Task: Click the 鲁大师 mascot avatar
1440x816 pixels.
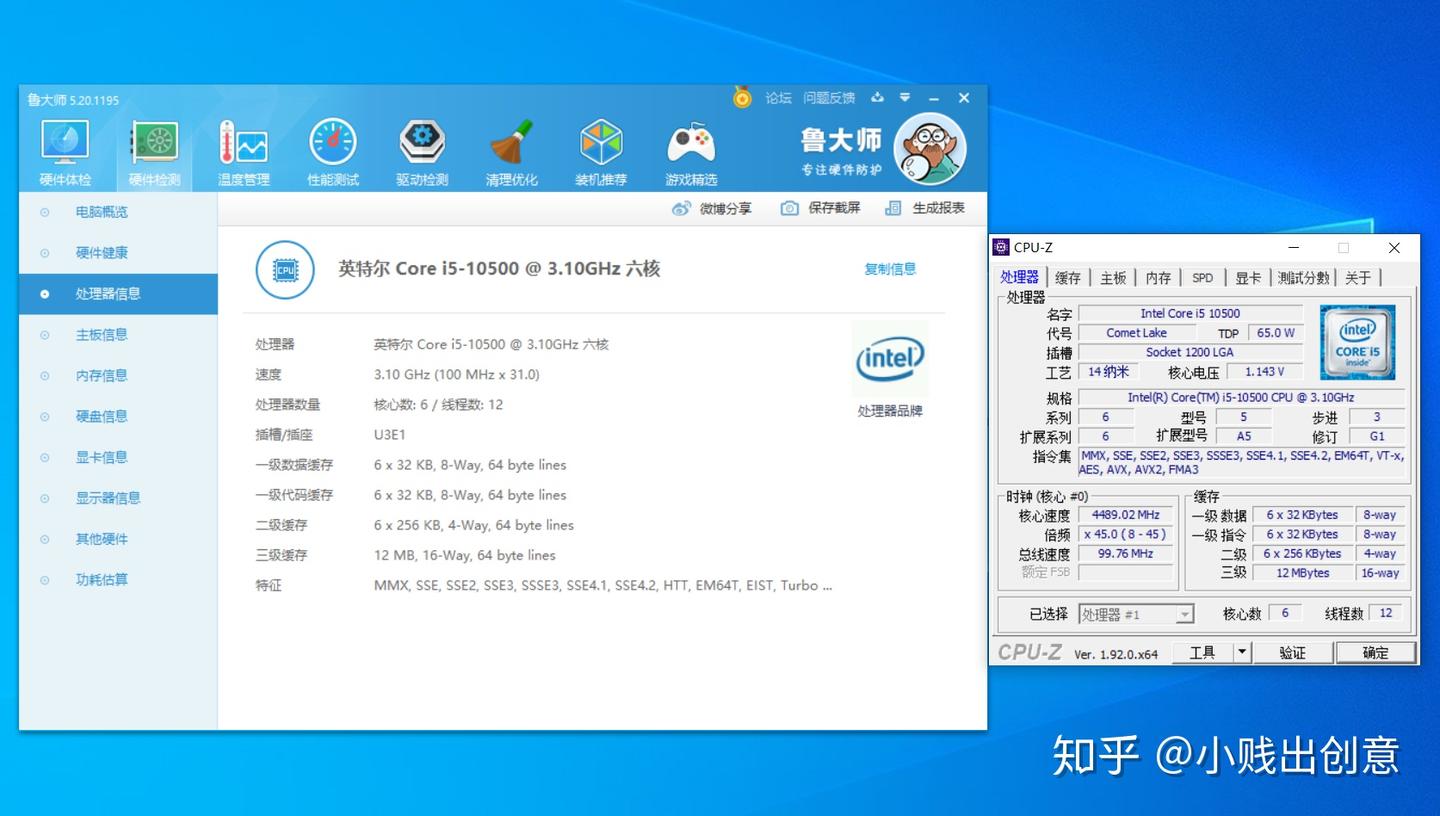Action: (x=929, y=147)
